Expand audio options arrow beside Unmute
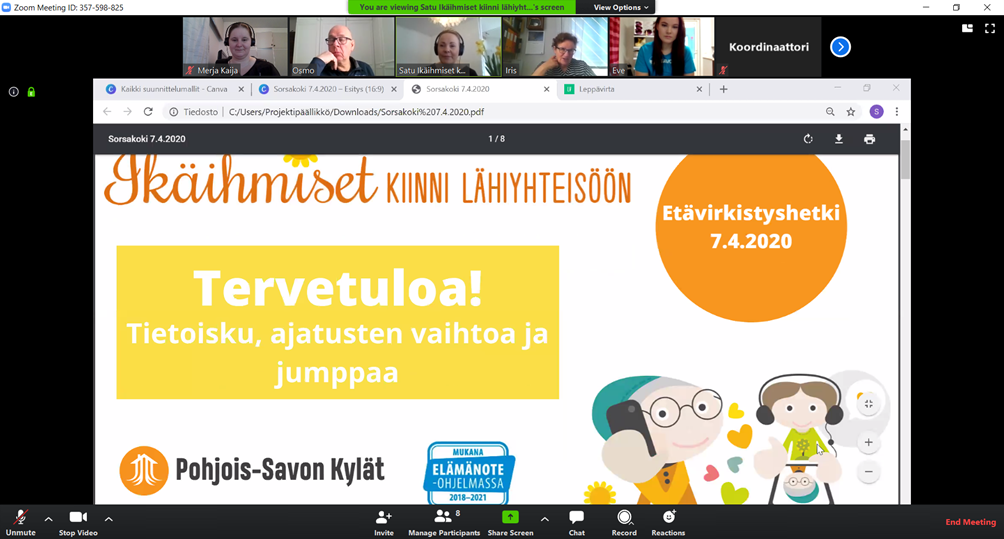Viewport: 1004px width, 539px height. (x=48, y=519)
